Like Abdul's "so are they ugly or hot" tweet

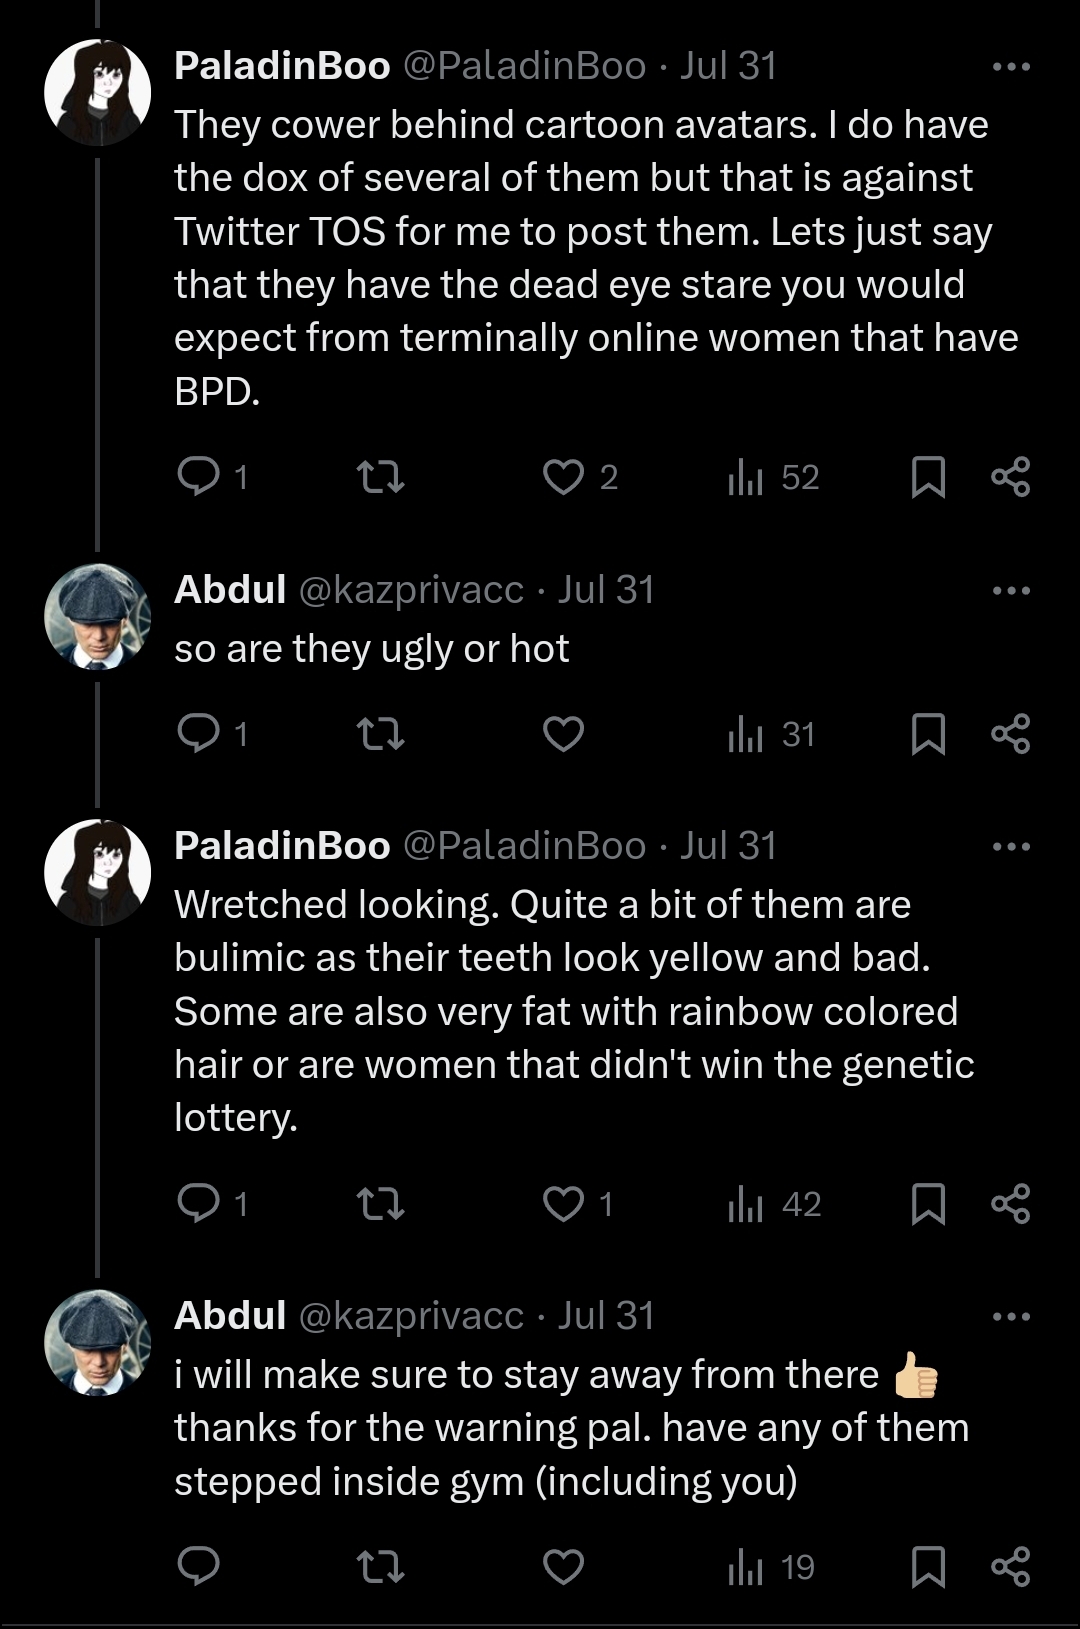click(563, 734)
